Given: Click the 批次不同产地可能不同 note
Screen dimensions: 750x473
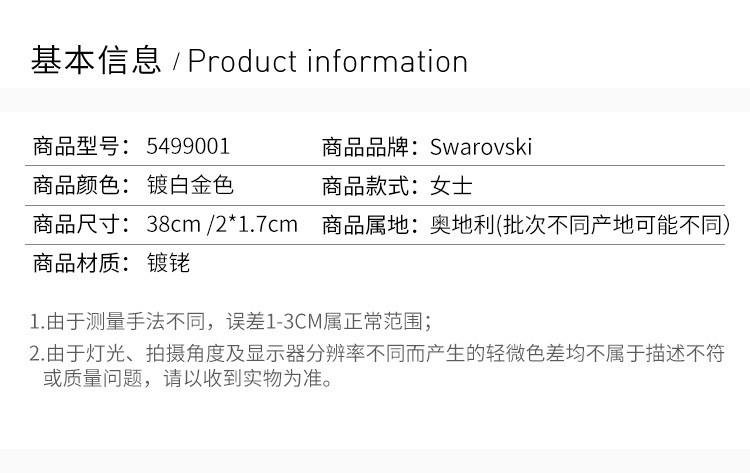Looking at the screenshot, I should click(612, 224).
